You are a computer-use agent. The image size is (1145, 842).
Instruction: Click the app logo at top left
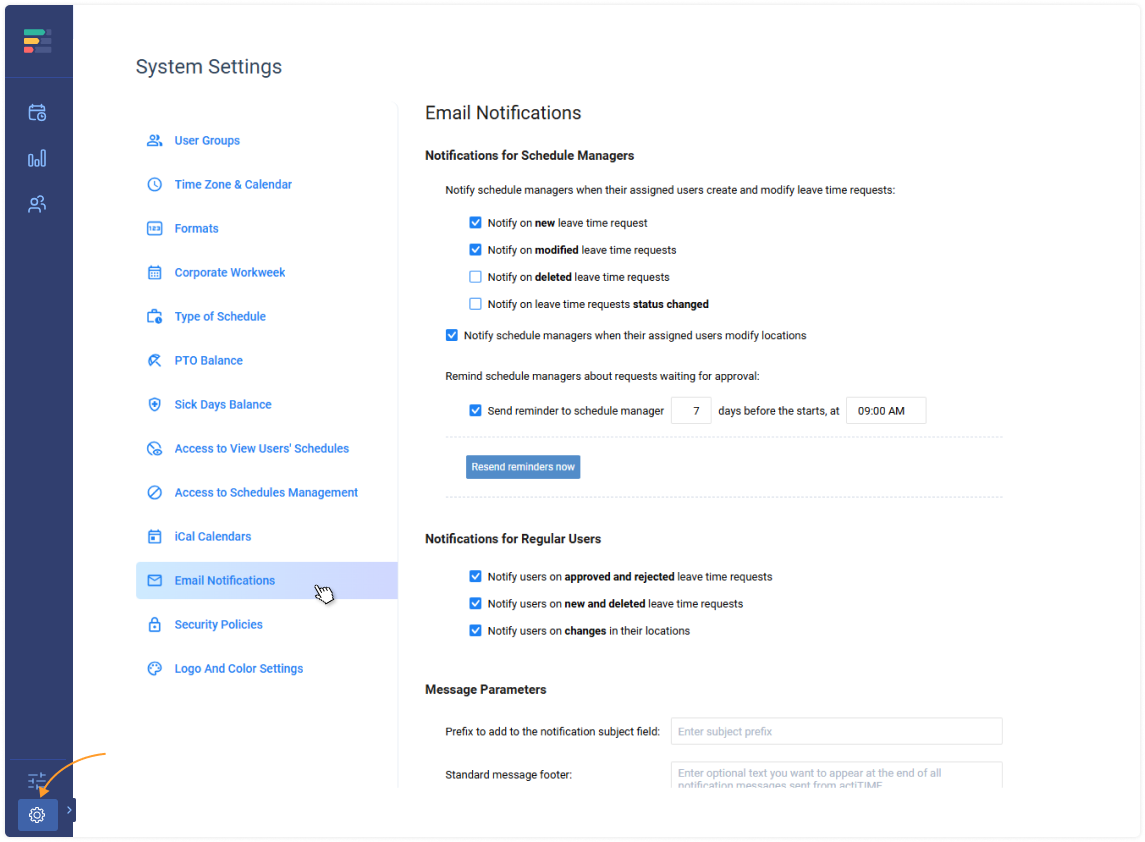(37, 41)
